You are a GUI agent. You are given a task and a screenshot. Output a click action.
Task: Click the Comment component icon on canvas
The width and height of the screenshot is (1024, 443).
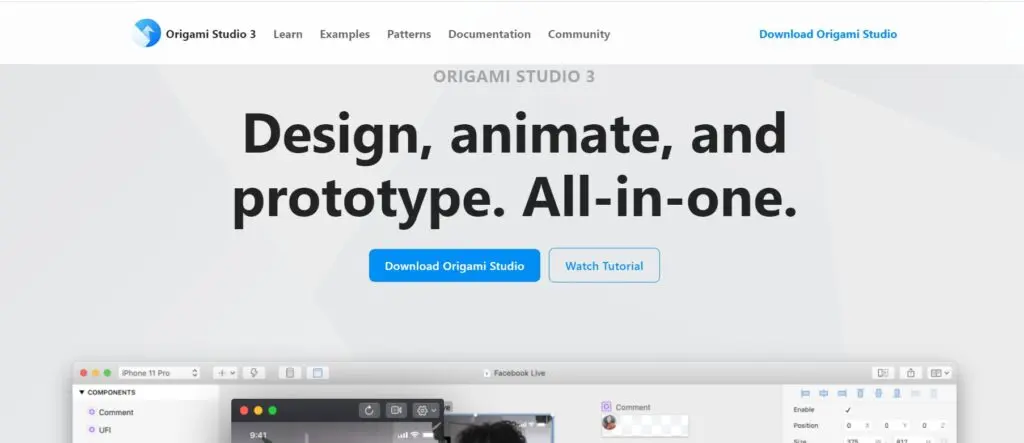click(606, 407)
